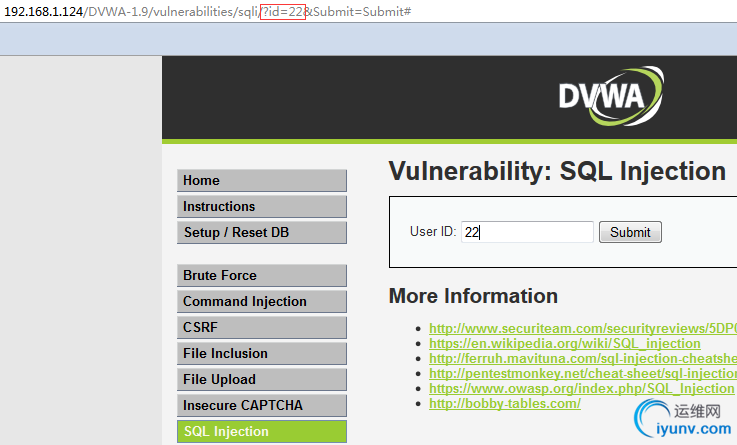Open the securiteam.com security reviews link
Viewport: 737px width, 445px height.
(x=583, y=328)
